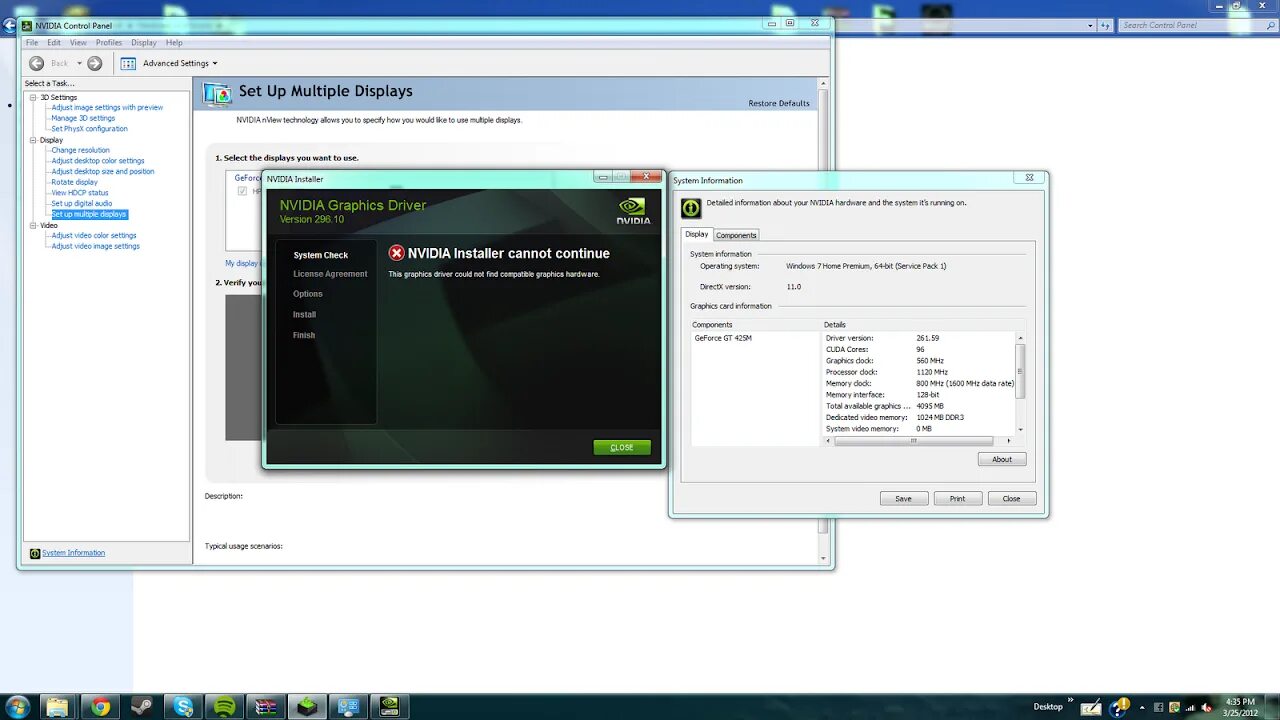Click the back arrow behind the Control Panel window
This screenshot has width=1280, height=720.
point(10,25)
